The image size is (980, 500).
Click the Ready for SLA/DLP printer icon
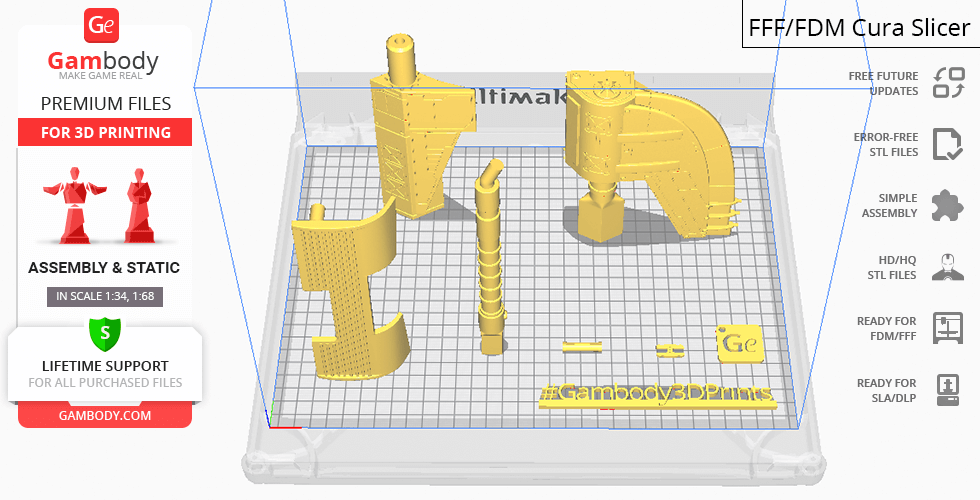point(947,389)
